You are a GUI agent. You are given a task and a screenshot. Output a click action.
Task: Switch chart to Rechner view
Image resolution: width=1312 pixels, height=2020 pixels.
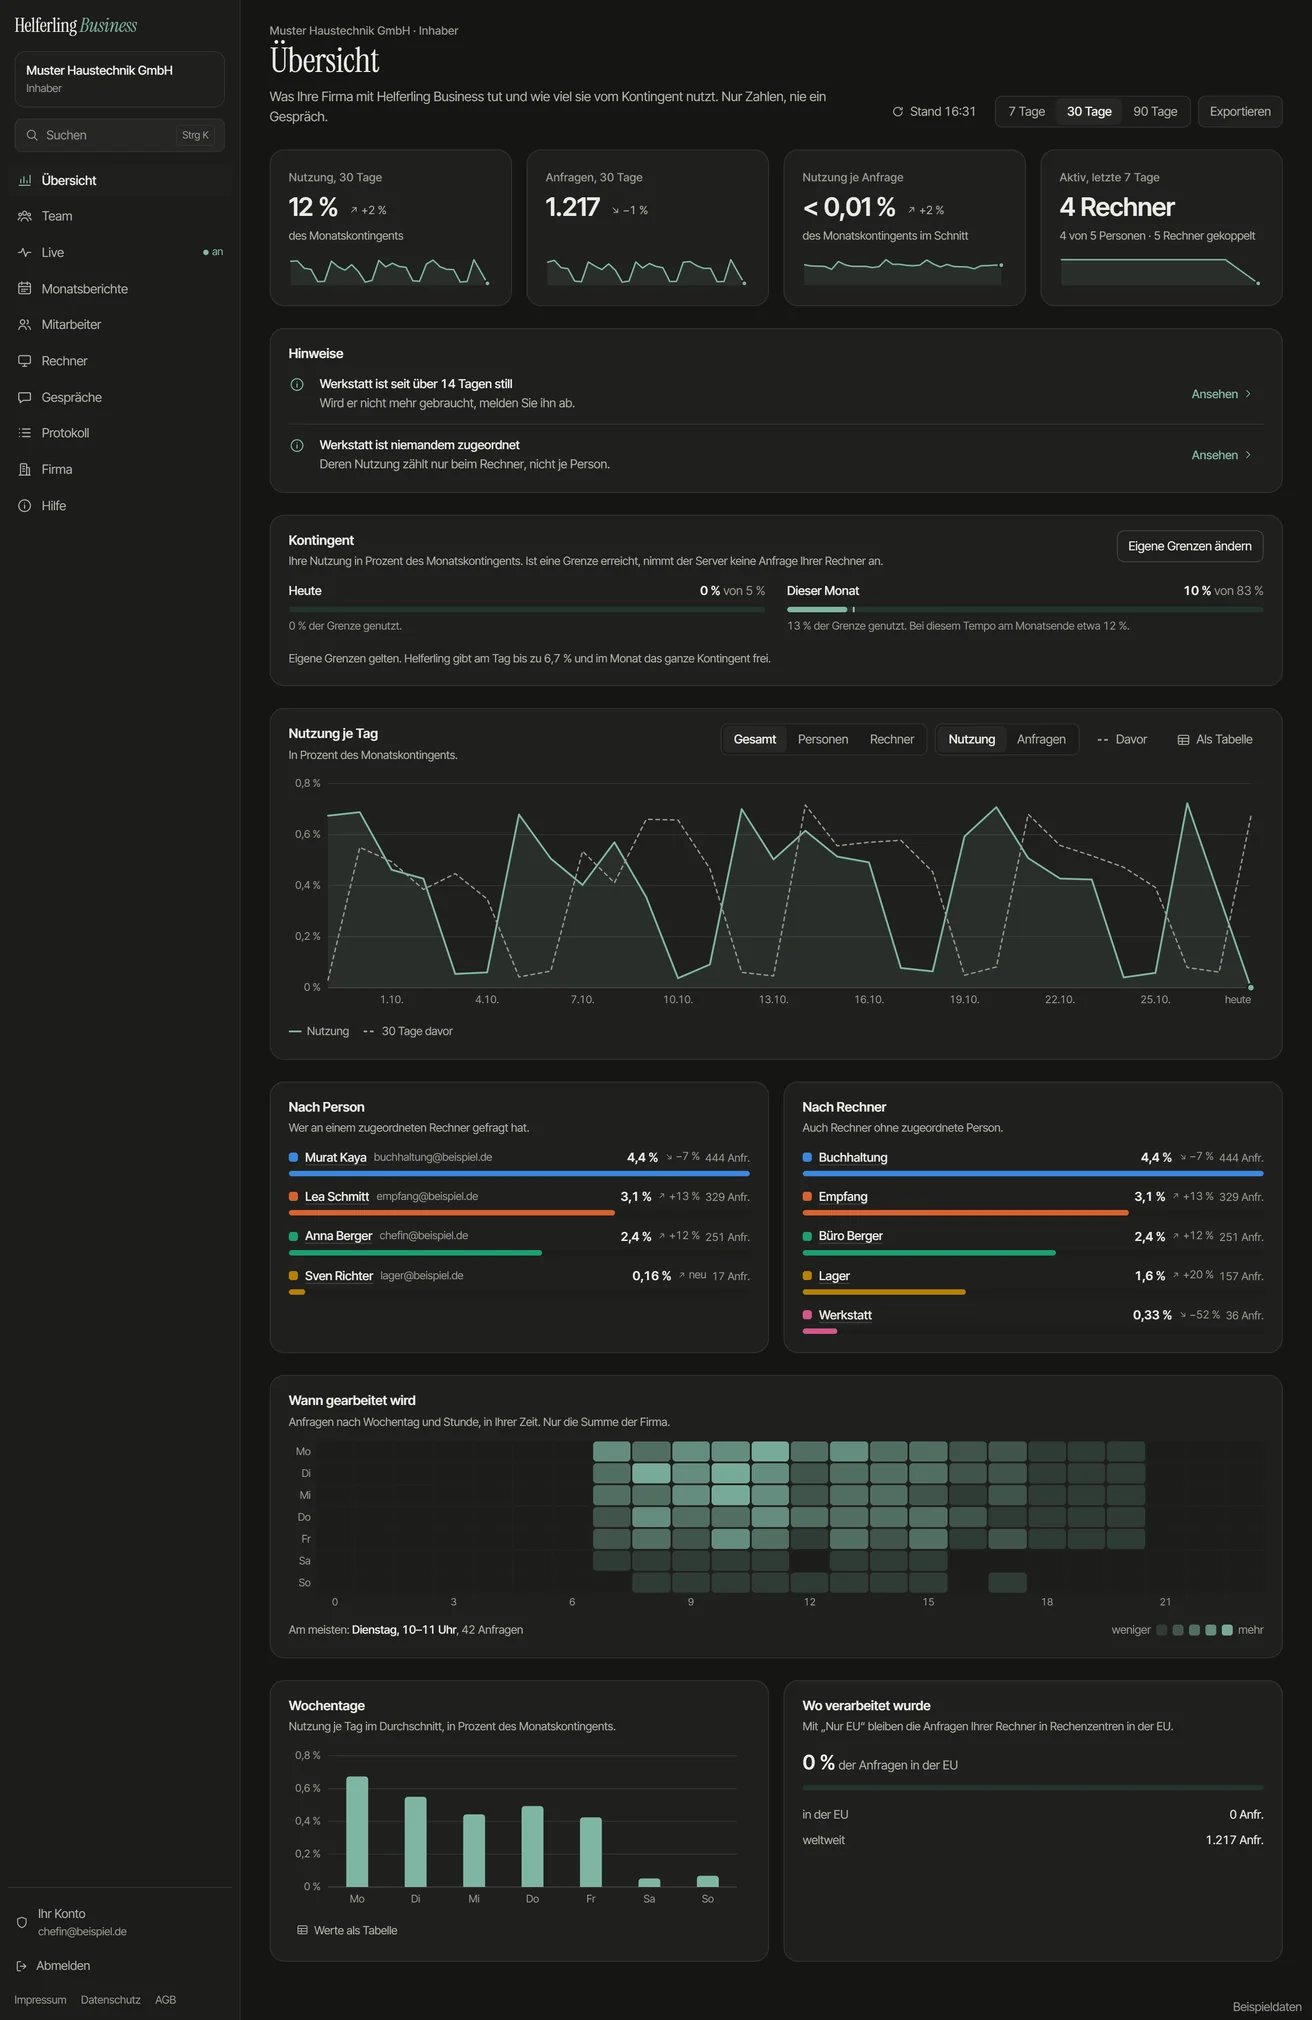tap(892, 740)
